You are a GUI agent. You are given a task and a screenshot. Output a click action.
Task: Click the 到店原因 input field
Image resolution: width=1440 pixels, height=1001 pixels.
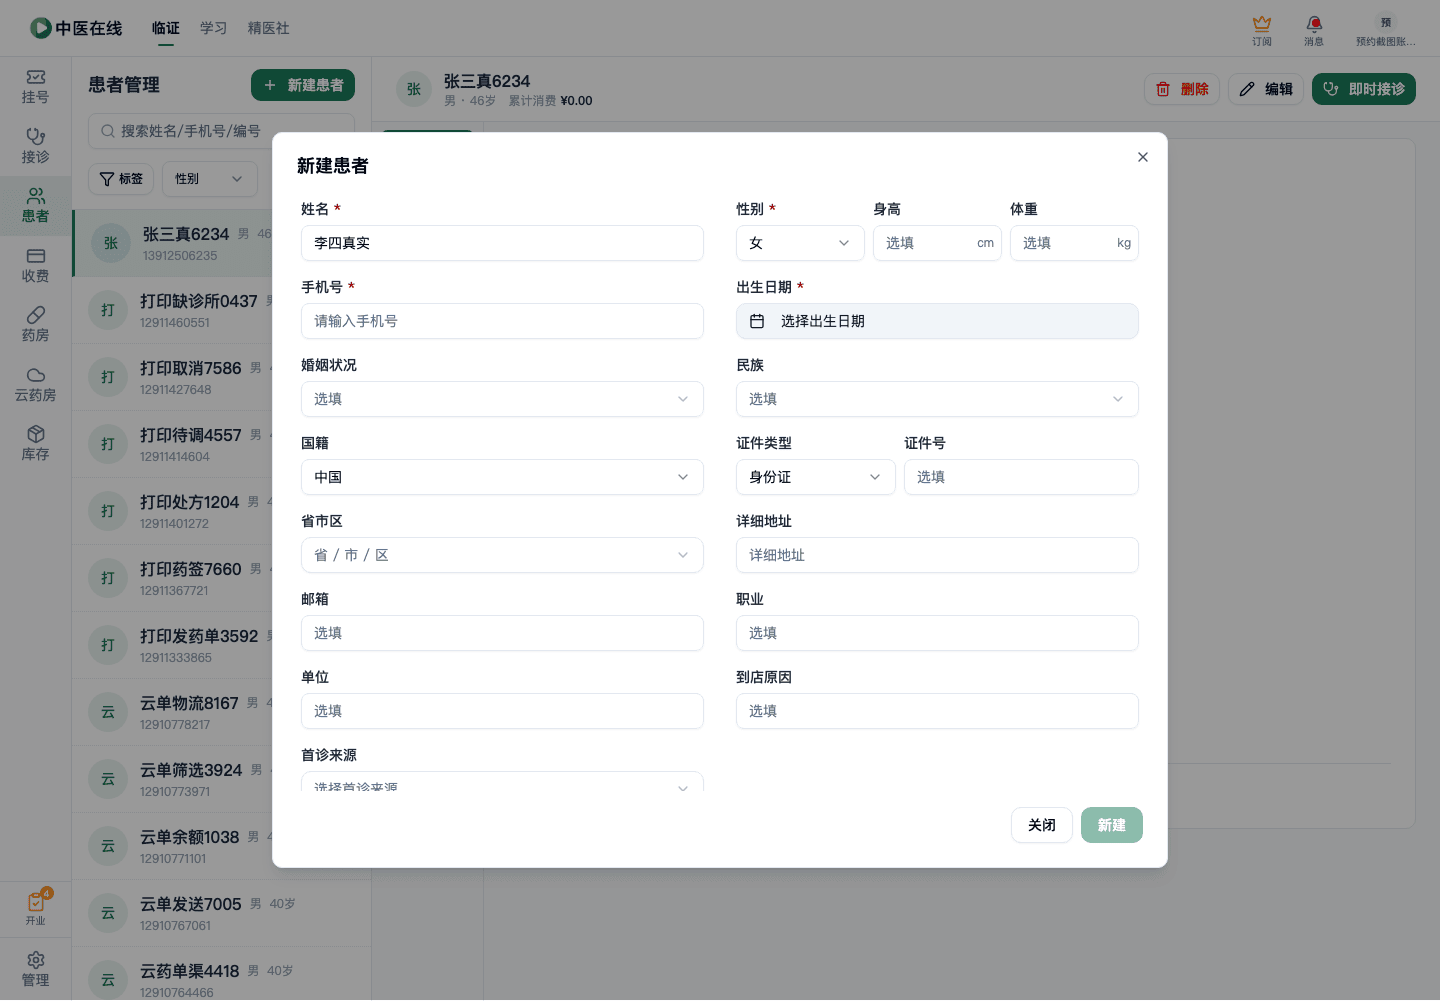[x=937, y=711]
